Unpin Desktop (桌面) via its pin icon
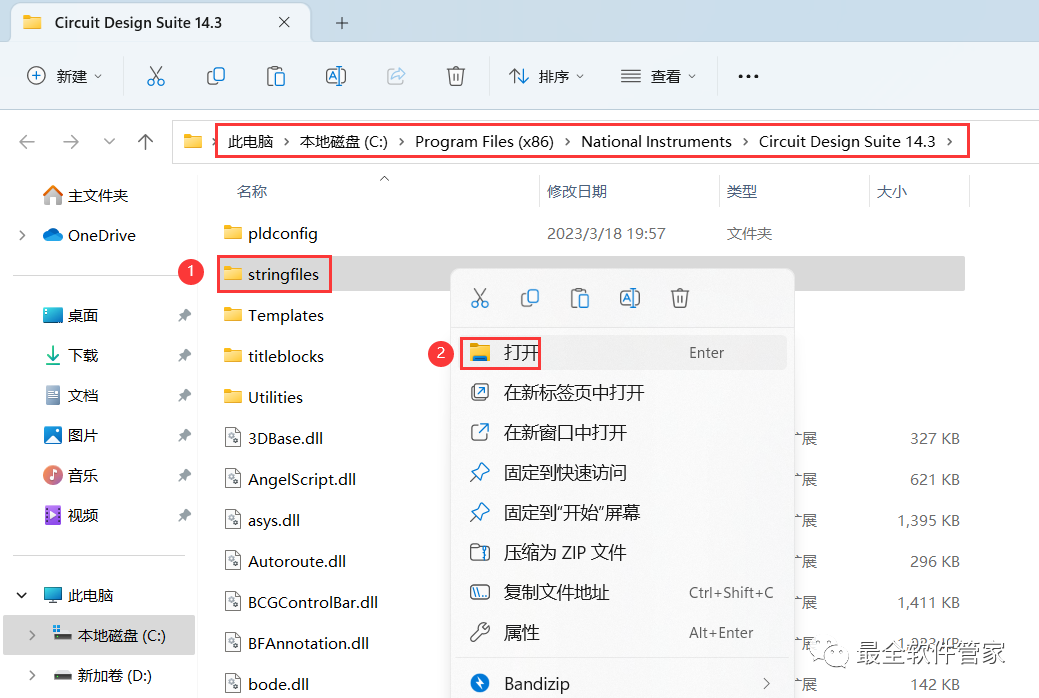1039x698 pixels. pos(184,316)
